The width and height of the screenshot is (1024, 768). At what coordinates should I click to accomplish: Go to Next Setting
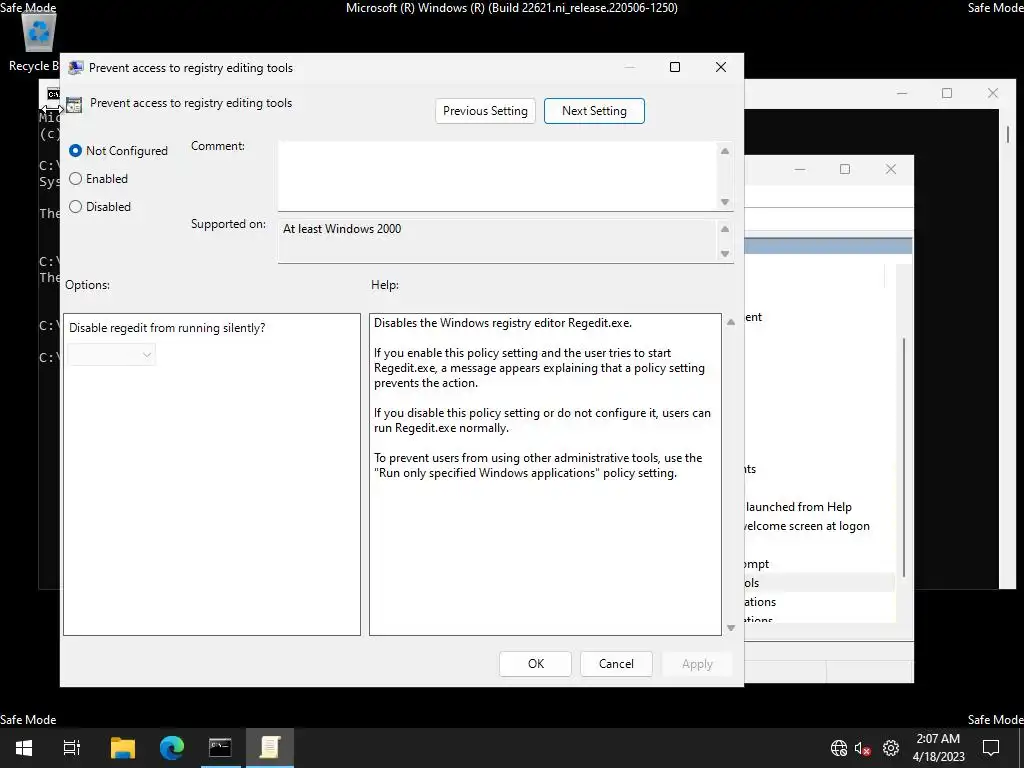594,111
